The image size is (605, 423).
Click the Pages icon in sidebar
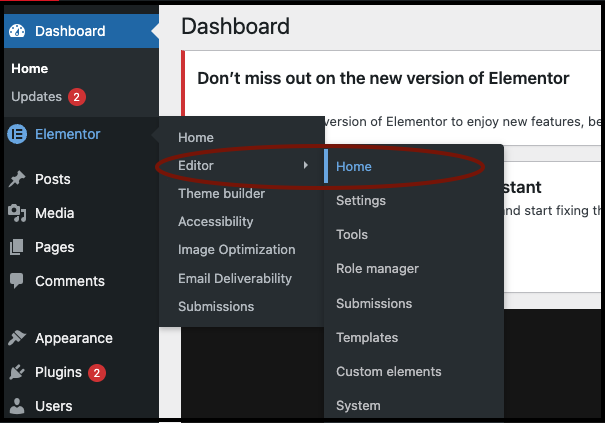[17, 247]
